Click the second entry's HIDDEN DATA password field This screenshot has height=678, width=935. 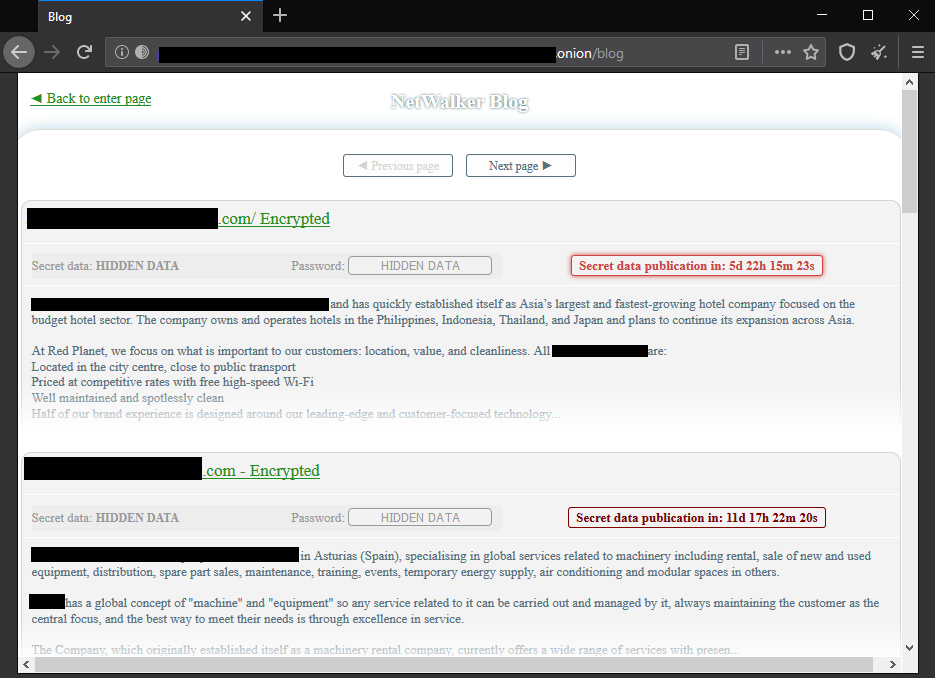(x=420, y=518)
